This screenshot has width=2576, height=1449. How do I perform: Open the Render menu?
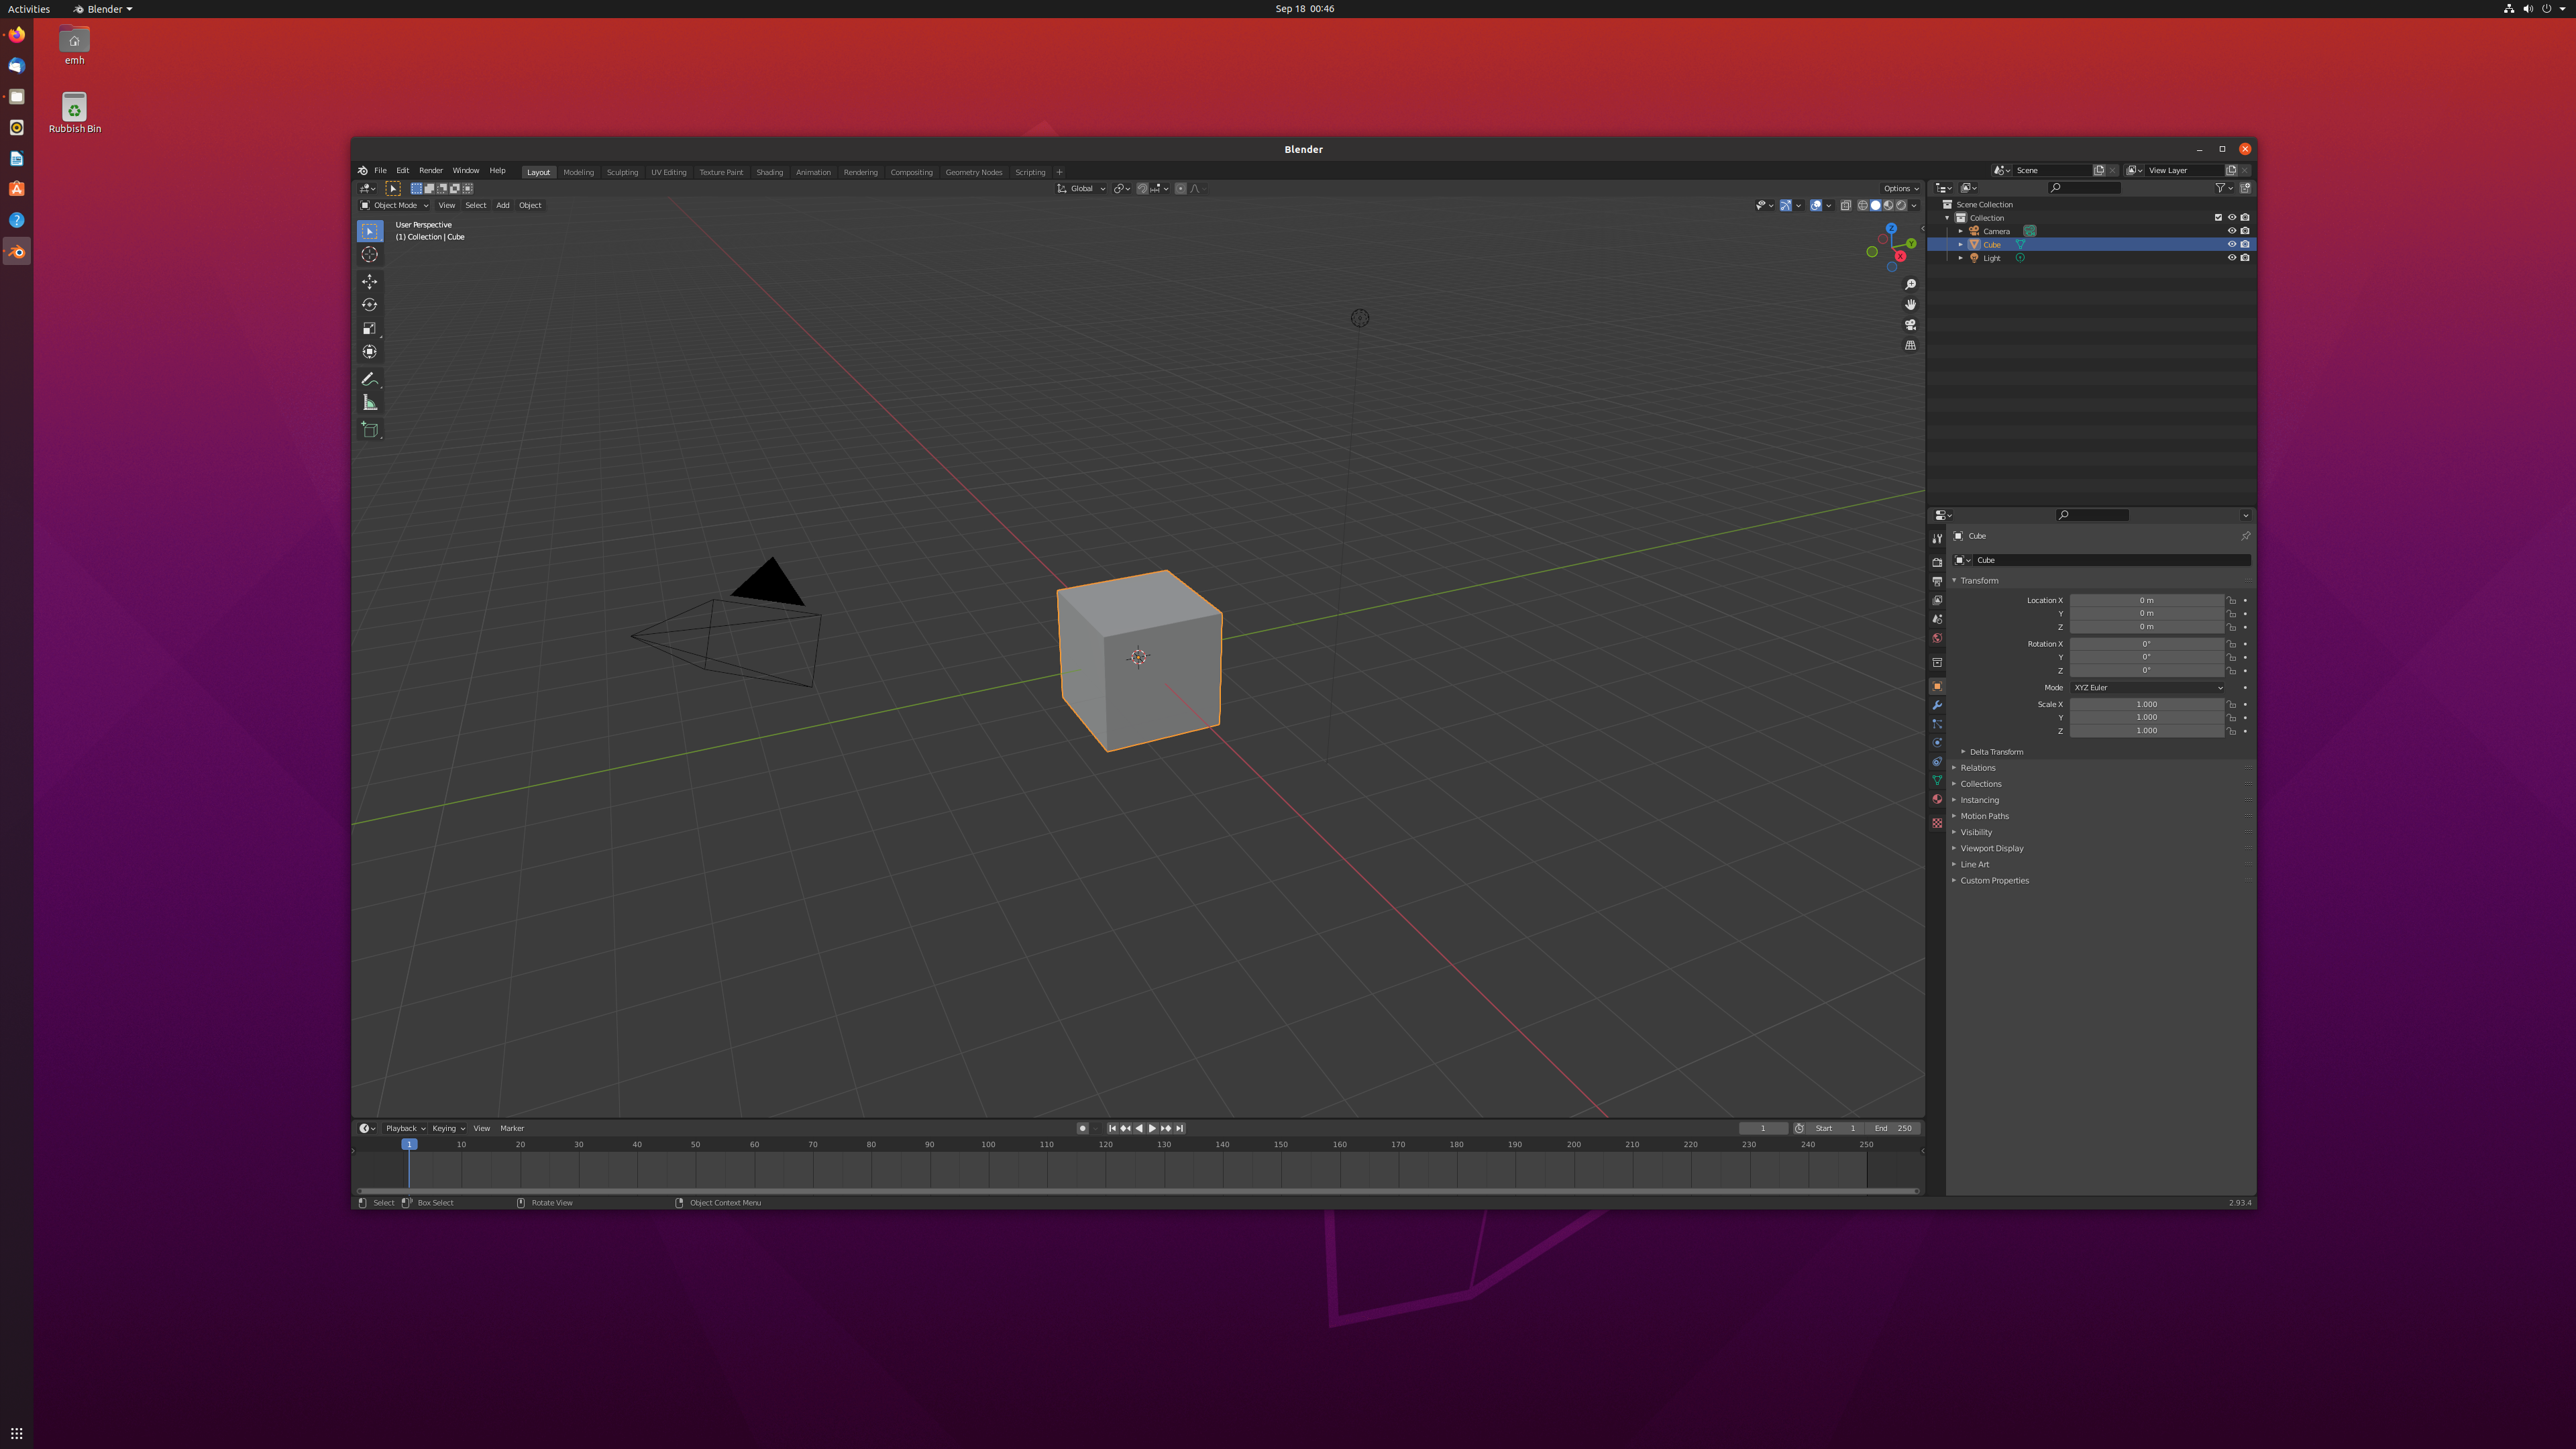(430, 171)
